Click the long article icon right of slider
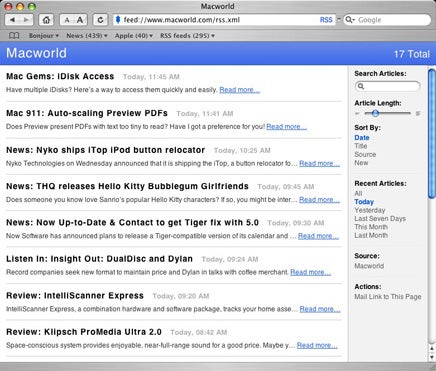The height and width of the screenshot is (371, 436). click(x=418, y=114)
